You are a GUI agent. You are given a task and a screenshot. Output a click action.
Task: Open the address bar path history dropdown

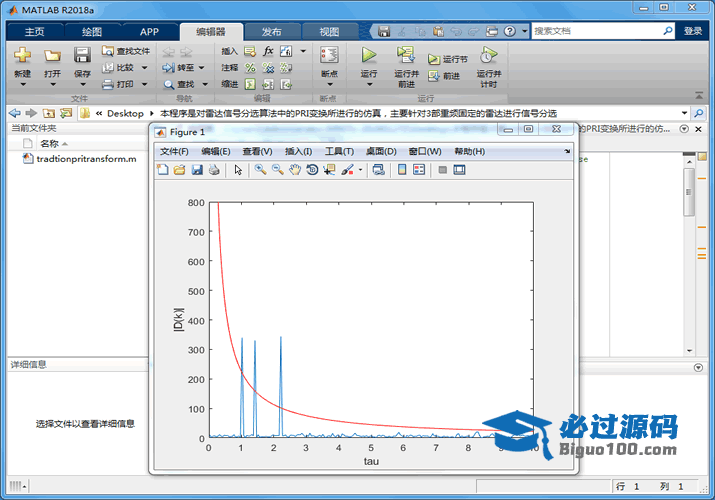click(x=684, y=113)
